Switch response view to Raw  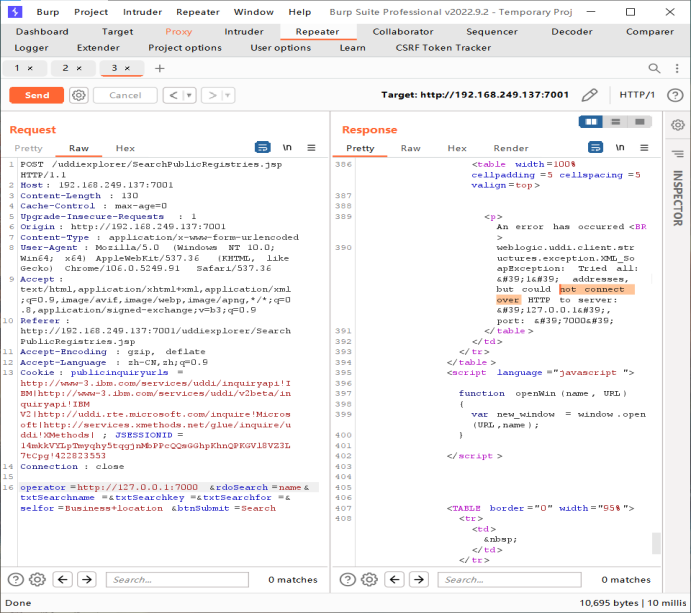pos(410,148)
